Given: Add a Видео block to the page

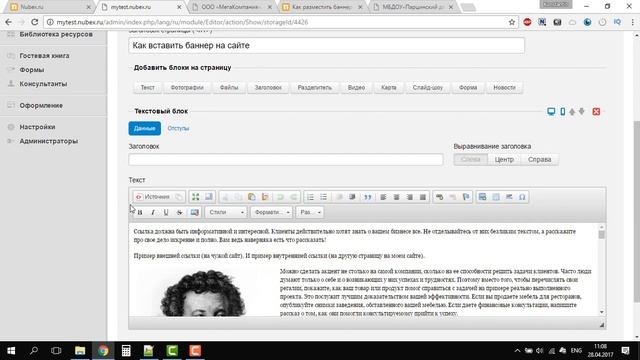Looking at the screenshot, I should 356,88.
